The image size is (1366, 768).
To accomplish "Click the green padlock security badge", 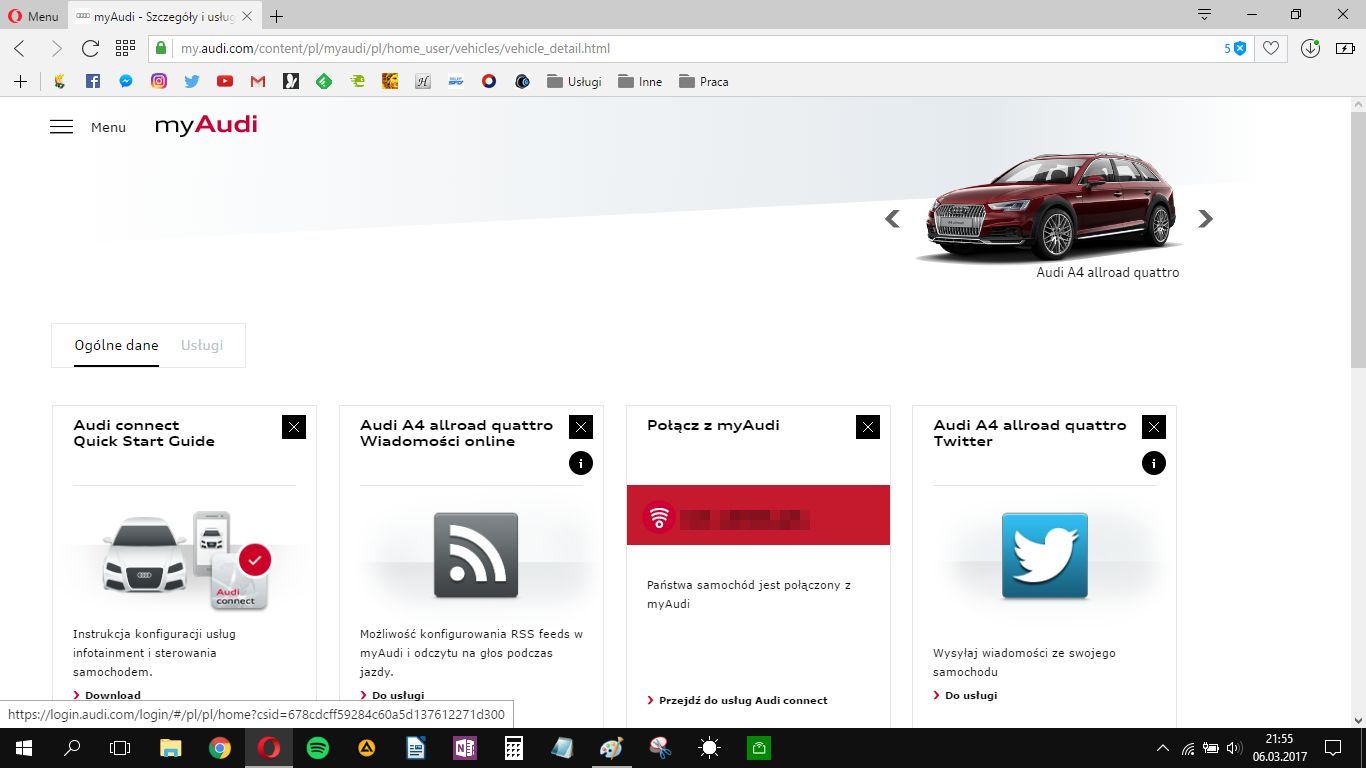I will click(x=160, y=48).
